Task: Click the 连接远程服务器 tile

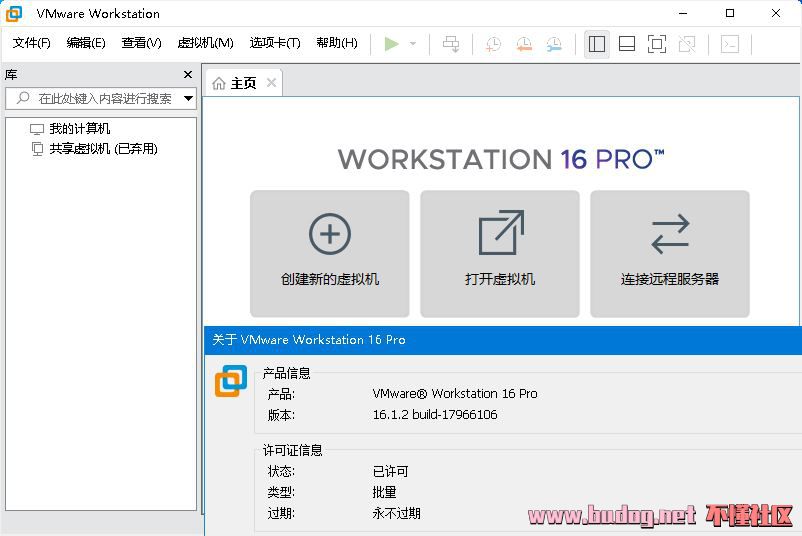Action: (670, 254)
